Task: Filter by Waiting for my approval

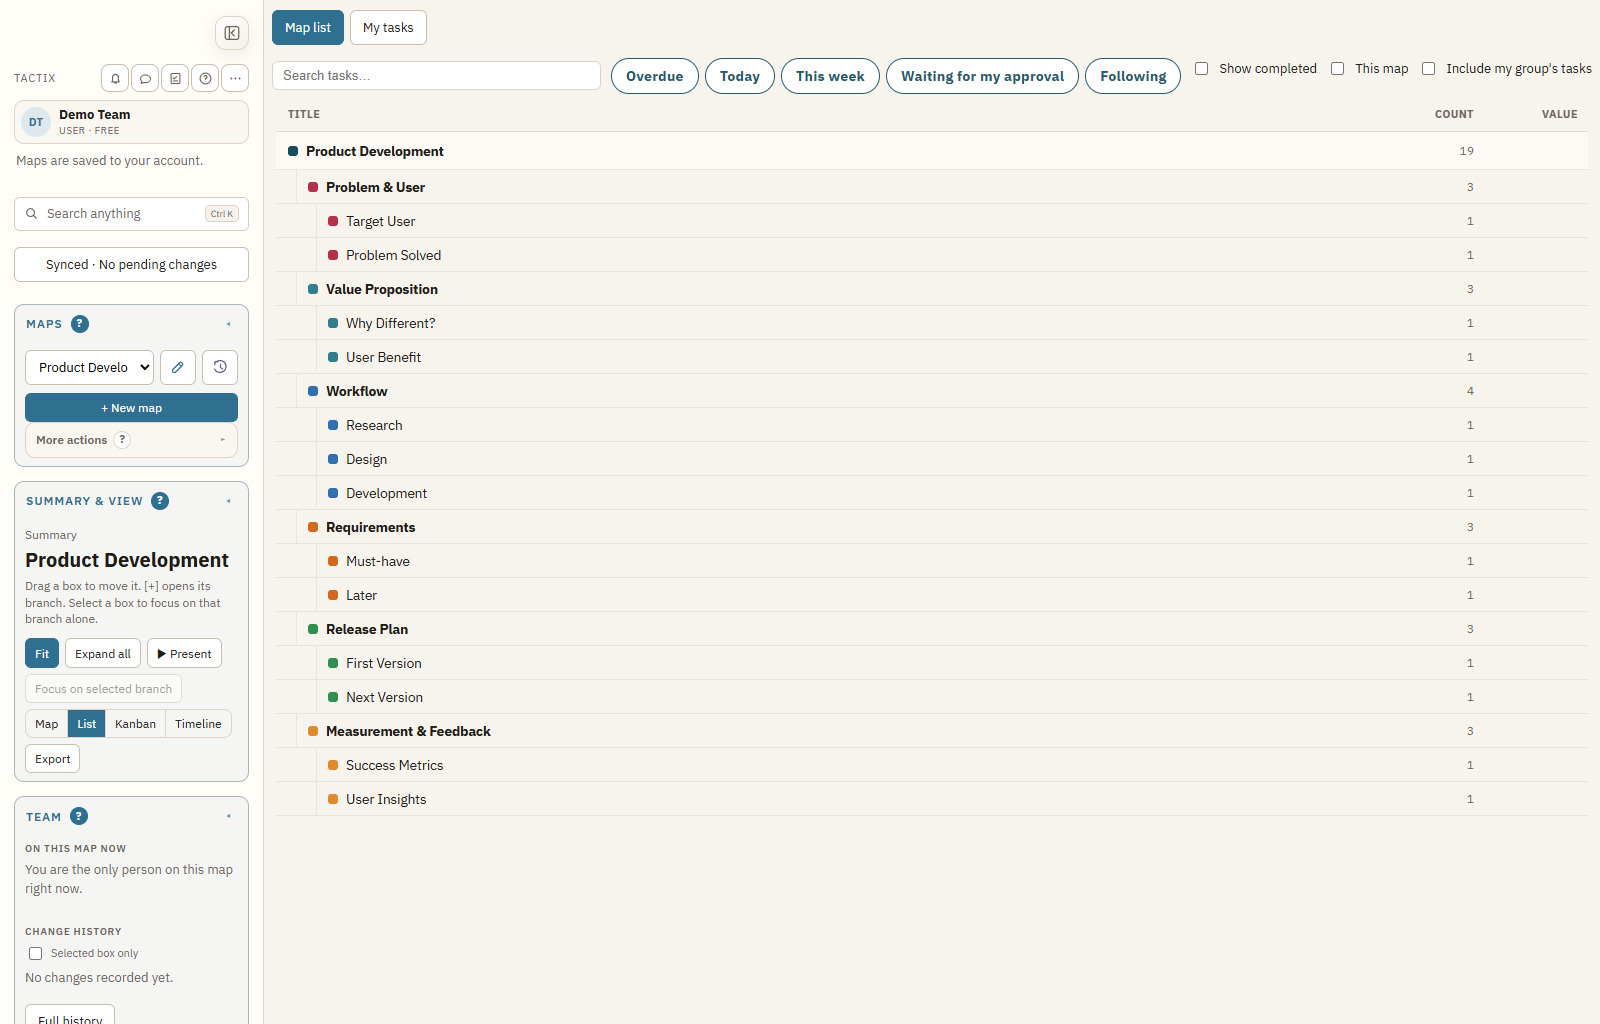Action: pyautogui.click(x=982, y=76)
